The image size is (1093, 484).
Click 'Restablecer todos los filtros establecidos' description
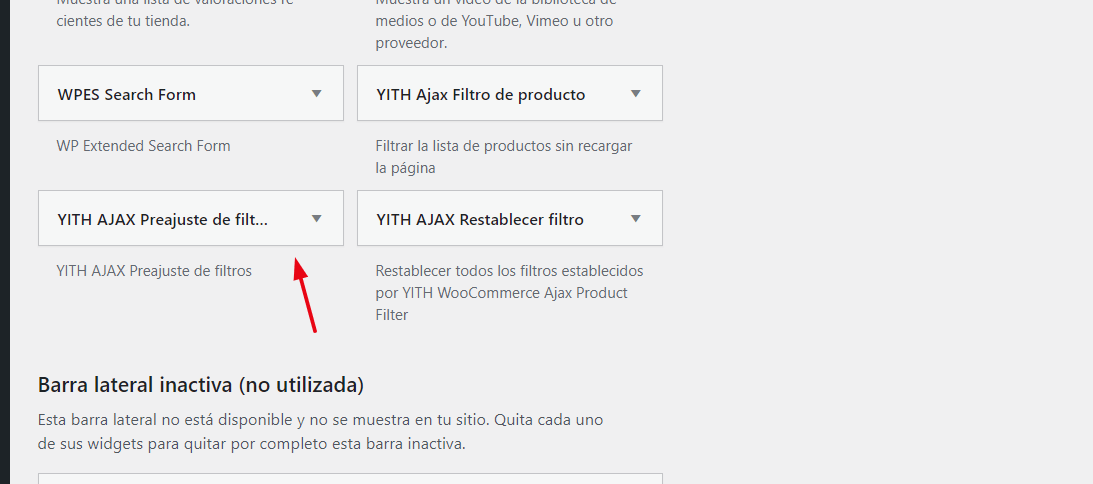point(510,271)
